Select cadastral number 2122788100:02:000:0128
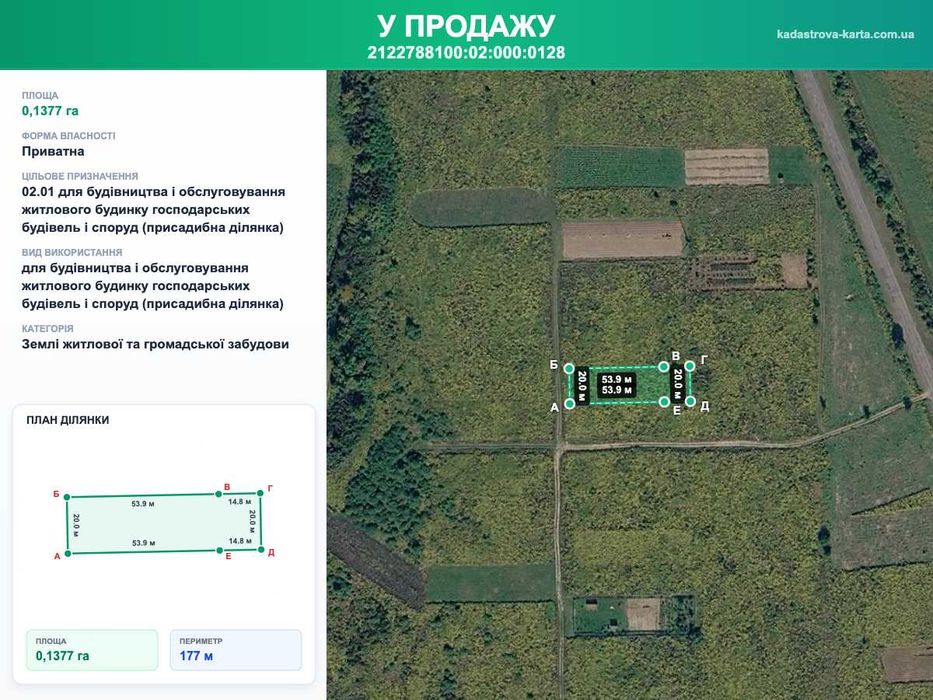The width and height of the screenshot is (933, 700). coord(466,52)
